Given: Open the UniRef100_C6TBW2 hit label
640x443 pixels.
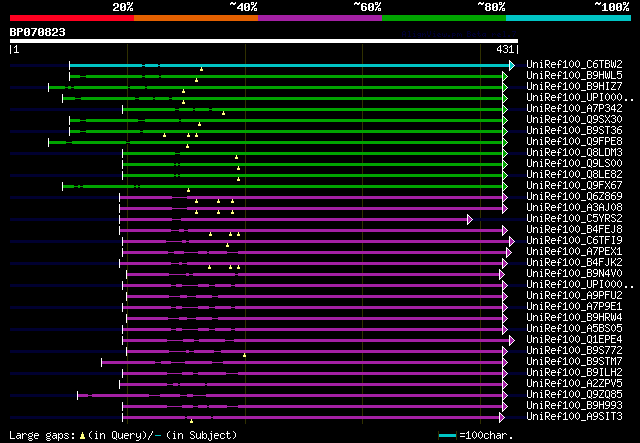Looking at the screenshot, I should pos(574,65).
